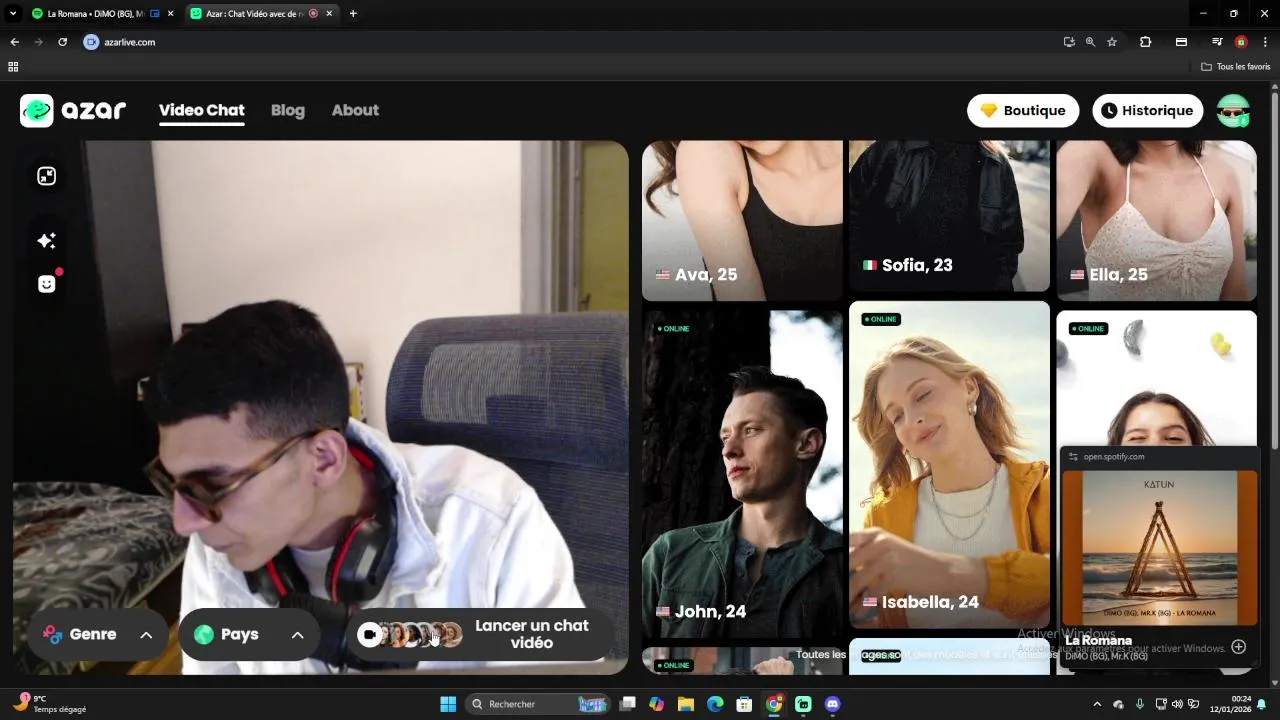Switch to the Video Chat tab

click(201, 110)
